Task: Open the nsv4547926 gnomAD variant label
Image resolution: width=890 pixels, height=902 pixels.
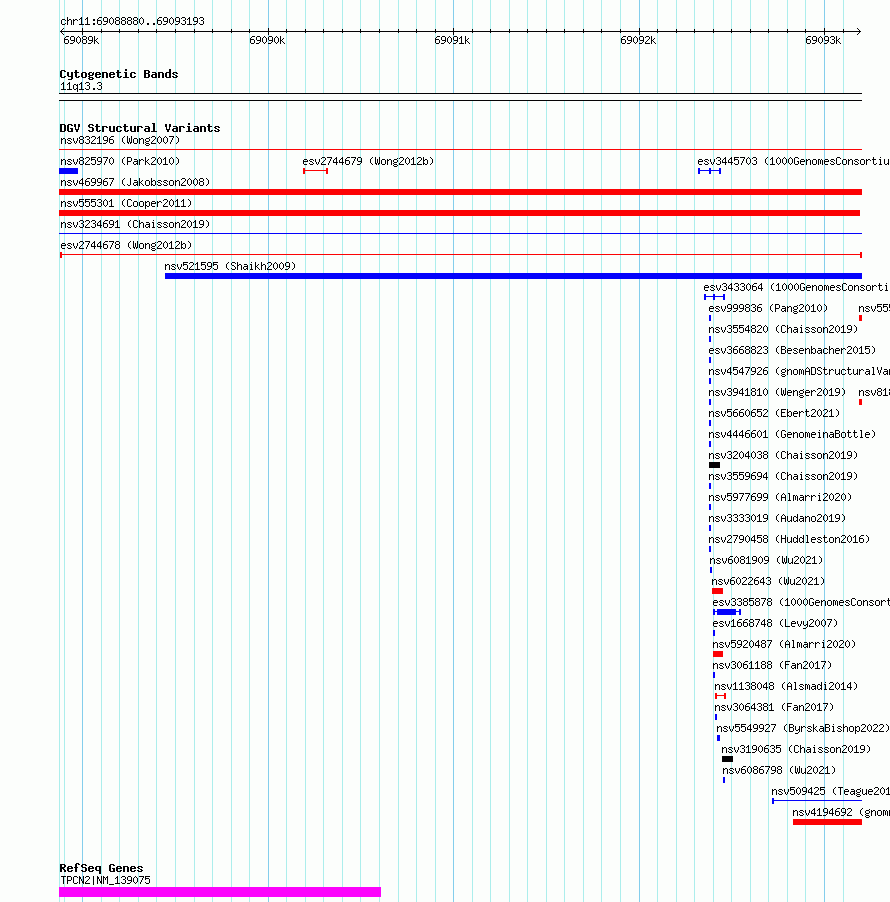Action: (799, 372)
